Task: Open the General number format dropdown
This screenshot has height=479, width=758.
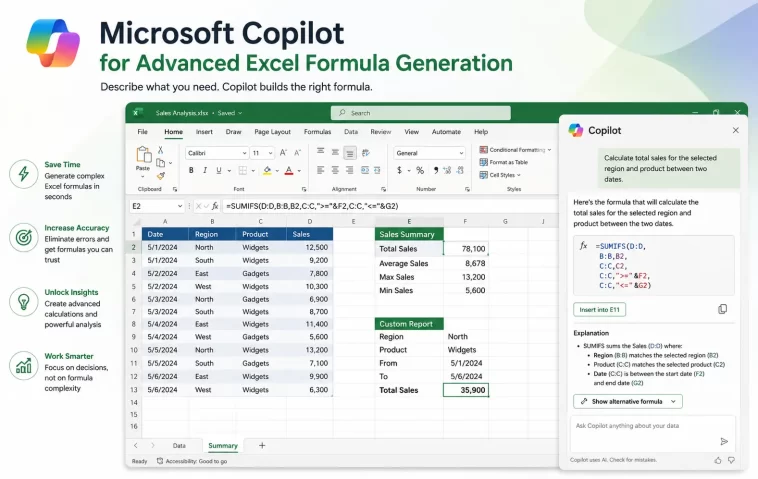Action: click(461, 153)
